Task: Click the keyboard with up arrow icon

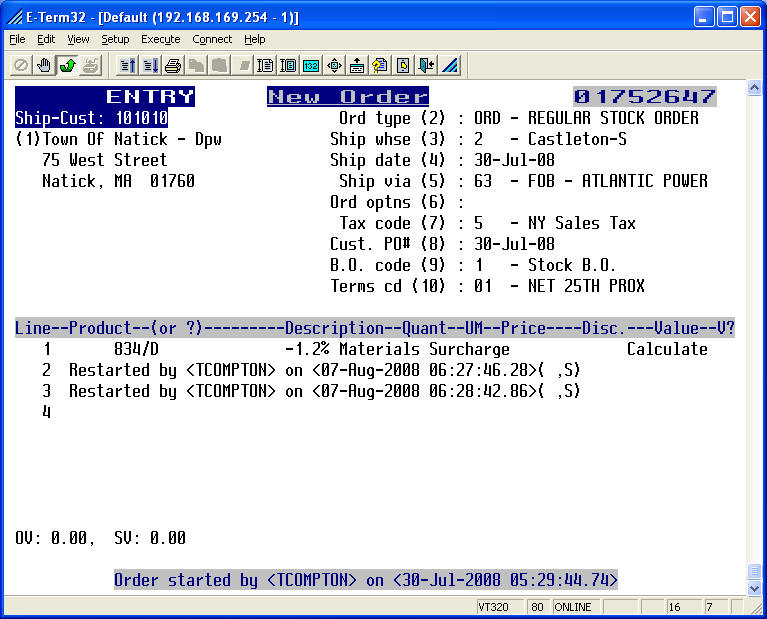Action: click(357, 65)
